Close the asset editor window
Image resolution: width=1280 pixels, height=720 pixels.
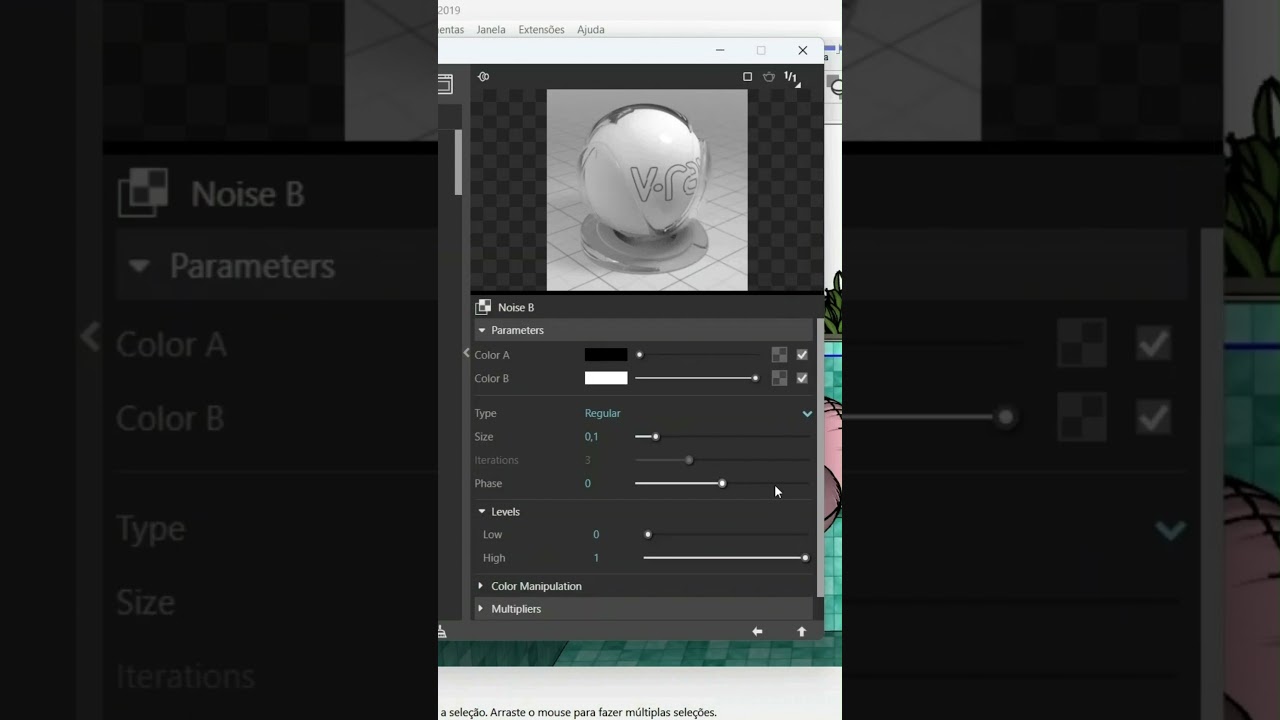[802, 50]
